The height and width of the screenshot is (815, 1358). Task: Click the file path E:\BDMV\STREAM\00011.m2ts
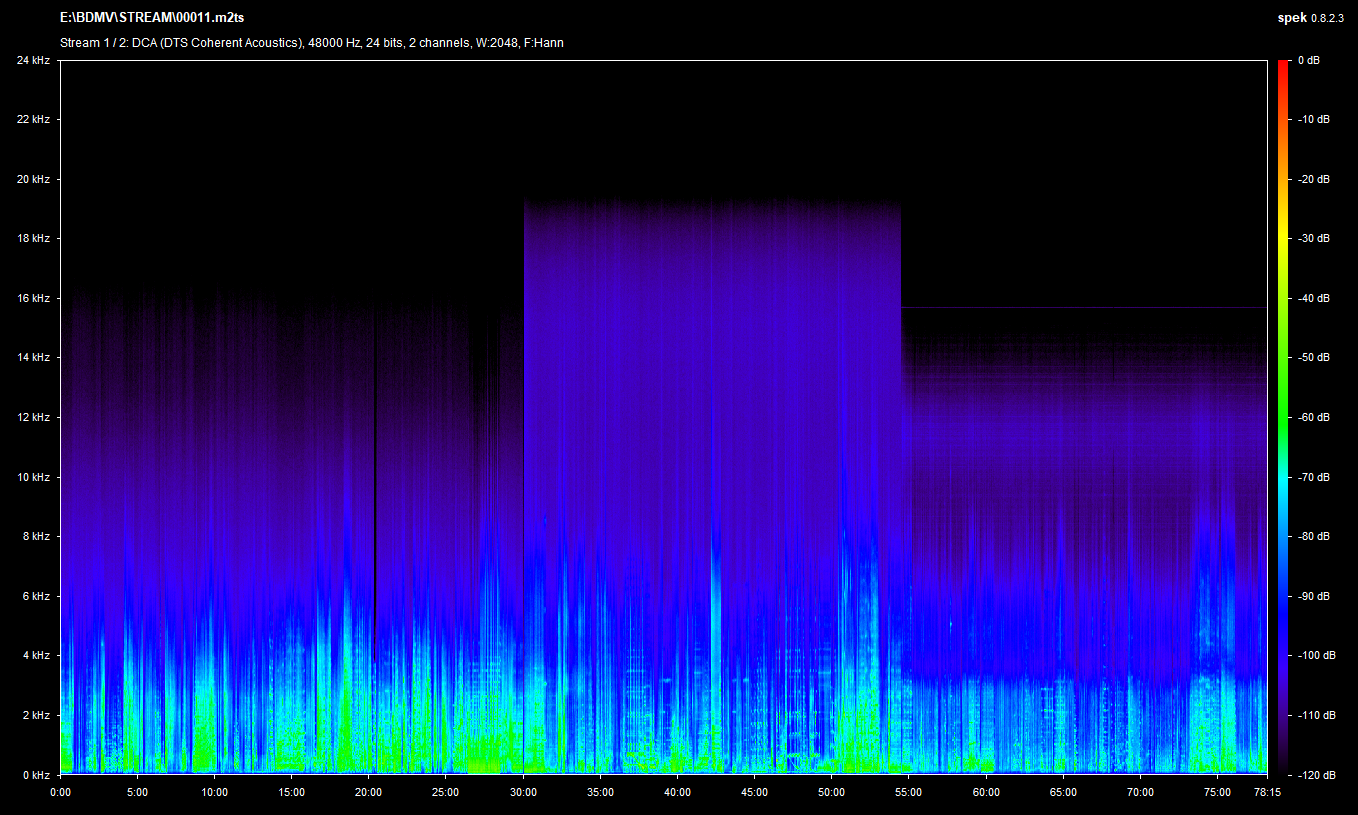[x=152, y=17]
